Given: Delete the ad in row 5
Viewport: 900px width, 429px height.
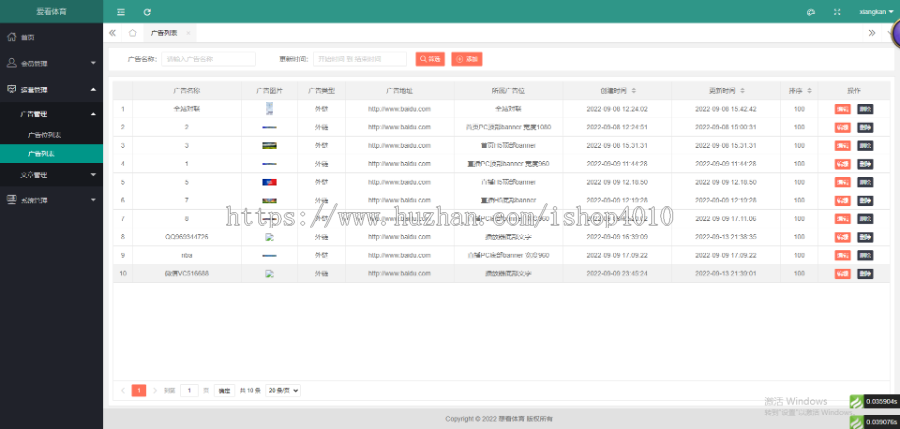Looking at the screenshot, I should [x=865, y=183].
